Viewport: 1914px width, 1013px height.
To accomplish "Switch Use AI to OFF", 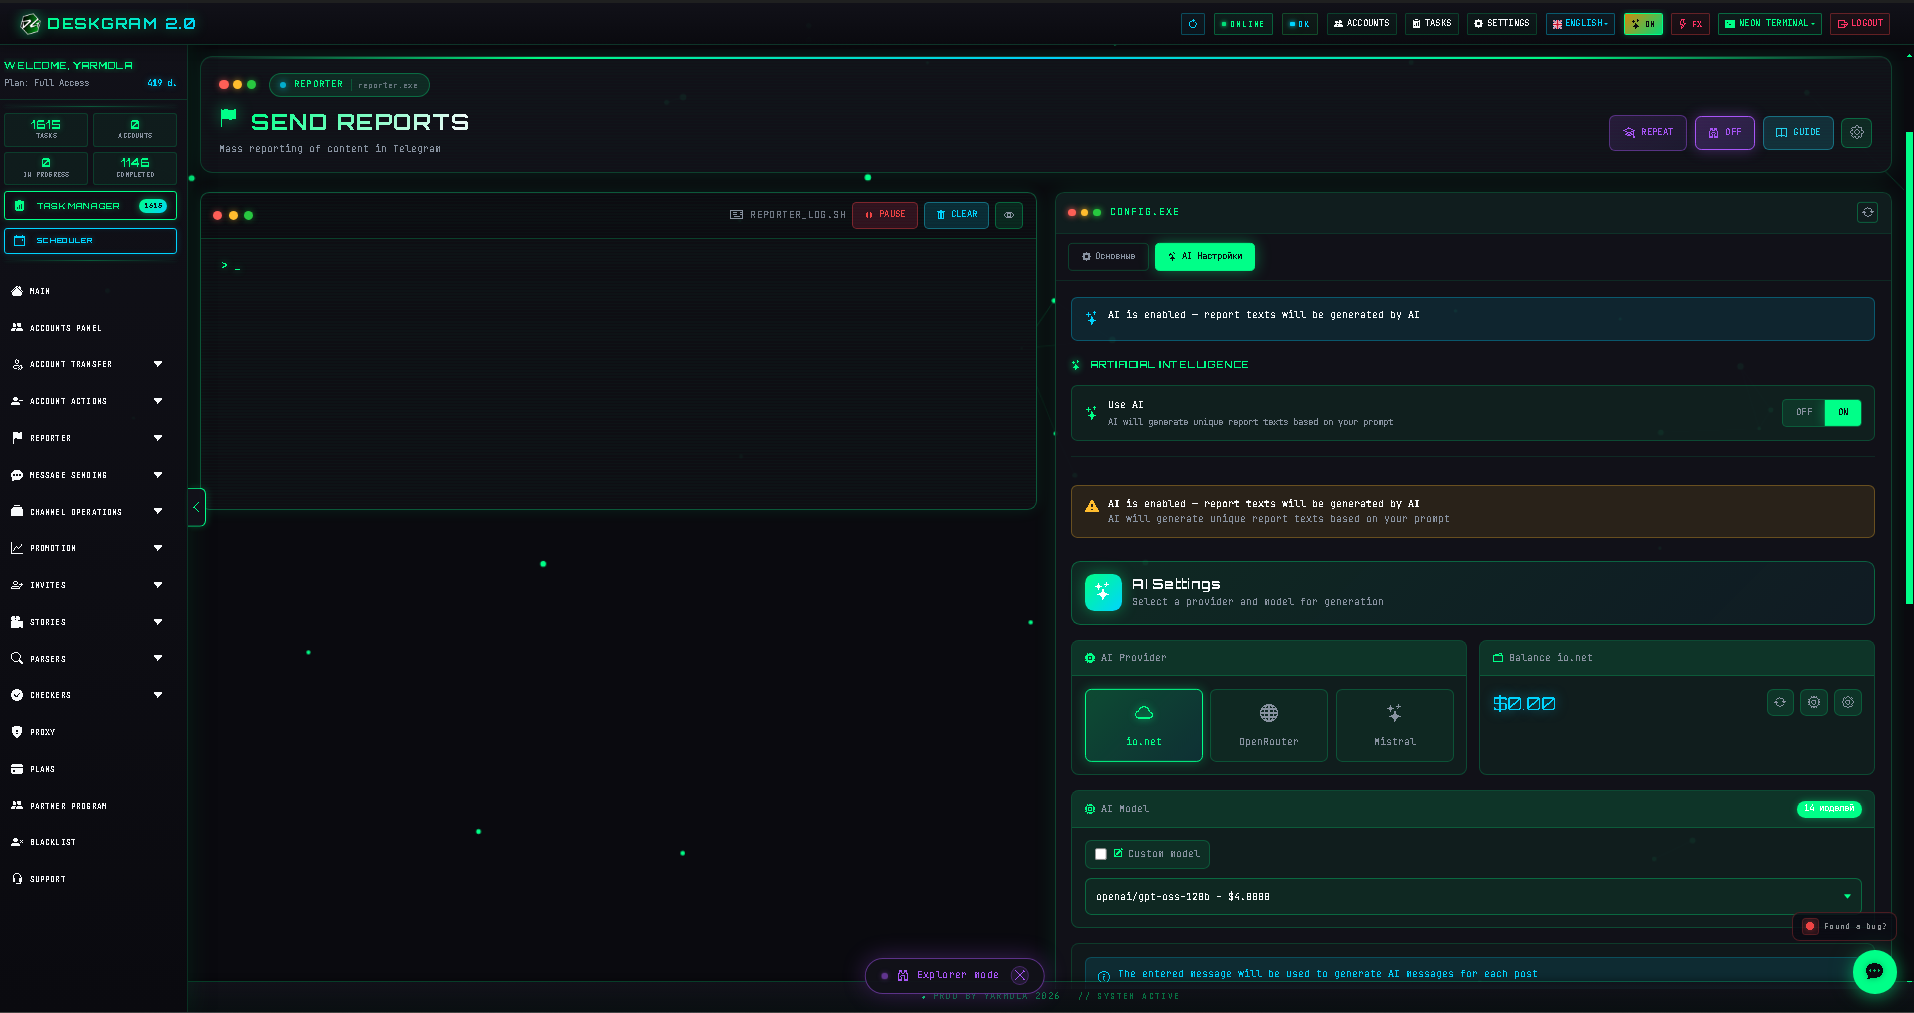I will click(x=1803, y=412).
